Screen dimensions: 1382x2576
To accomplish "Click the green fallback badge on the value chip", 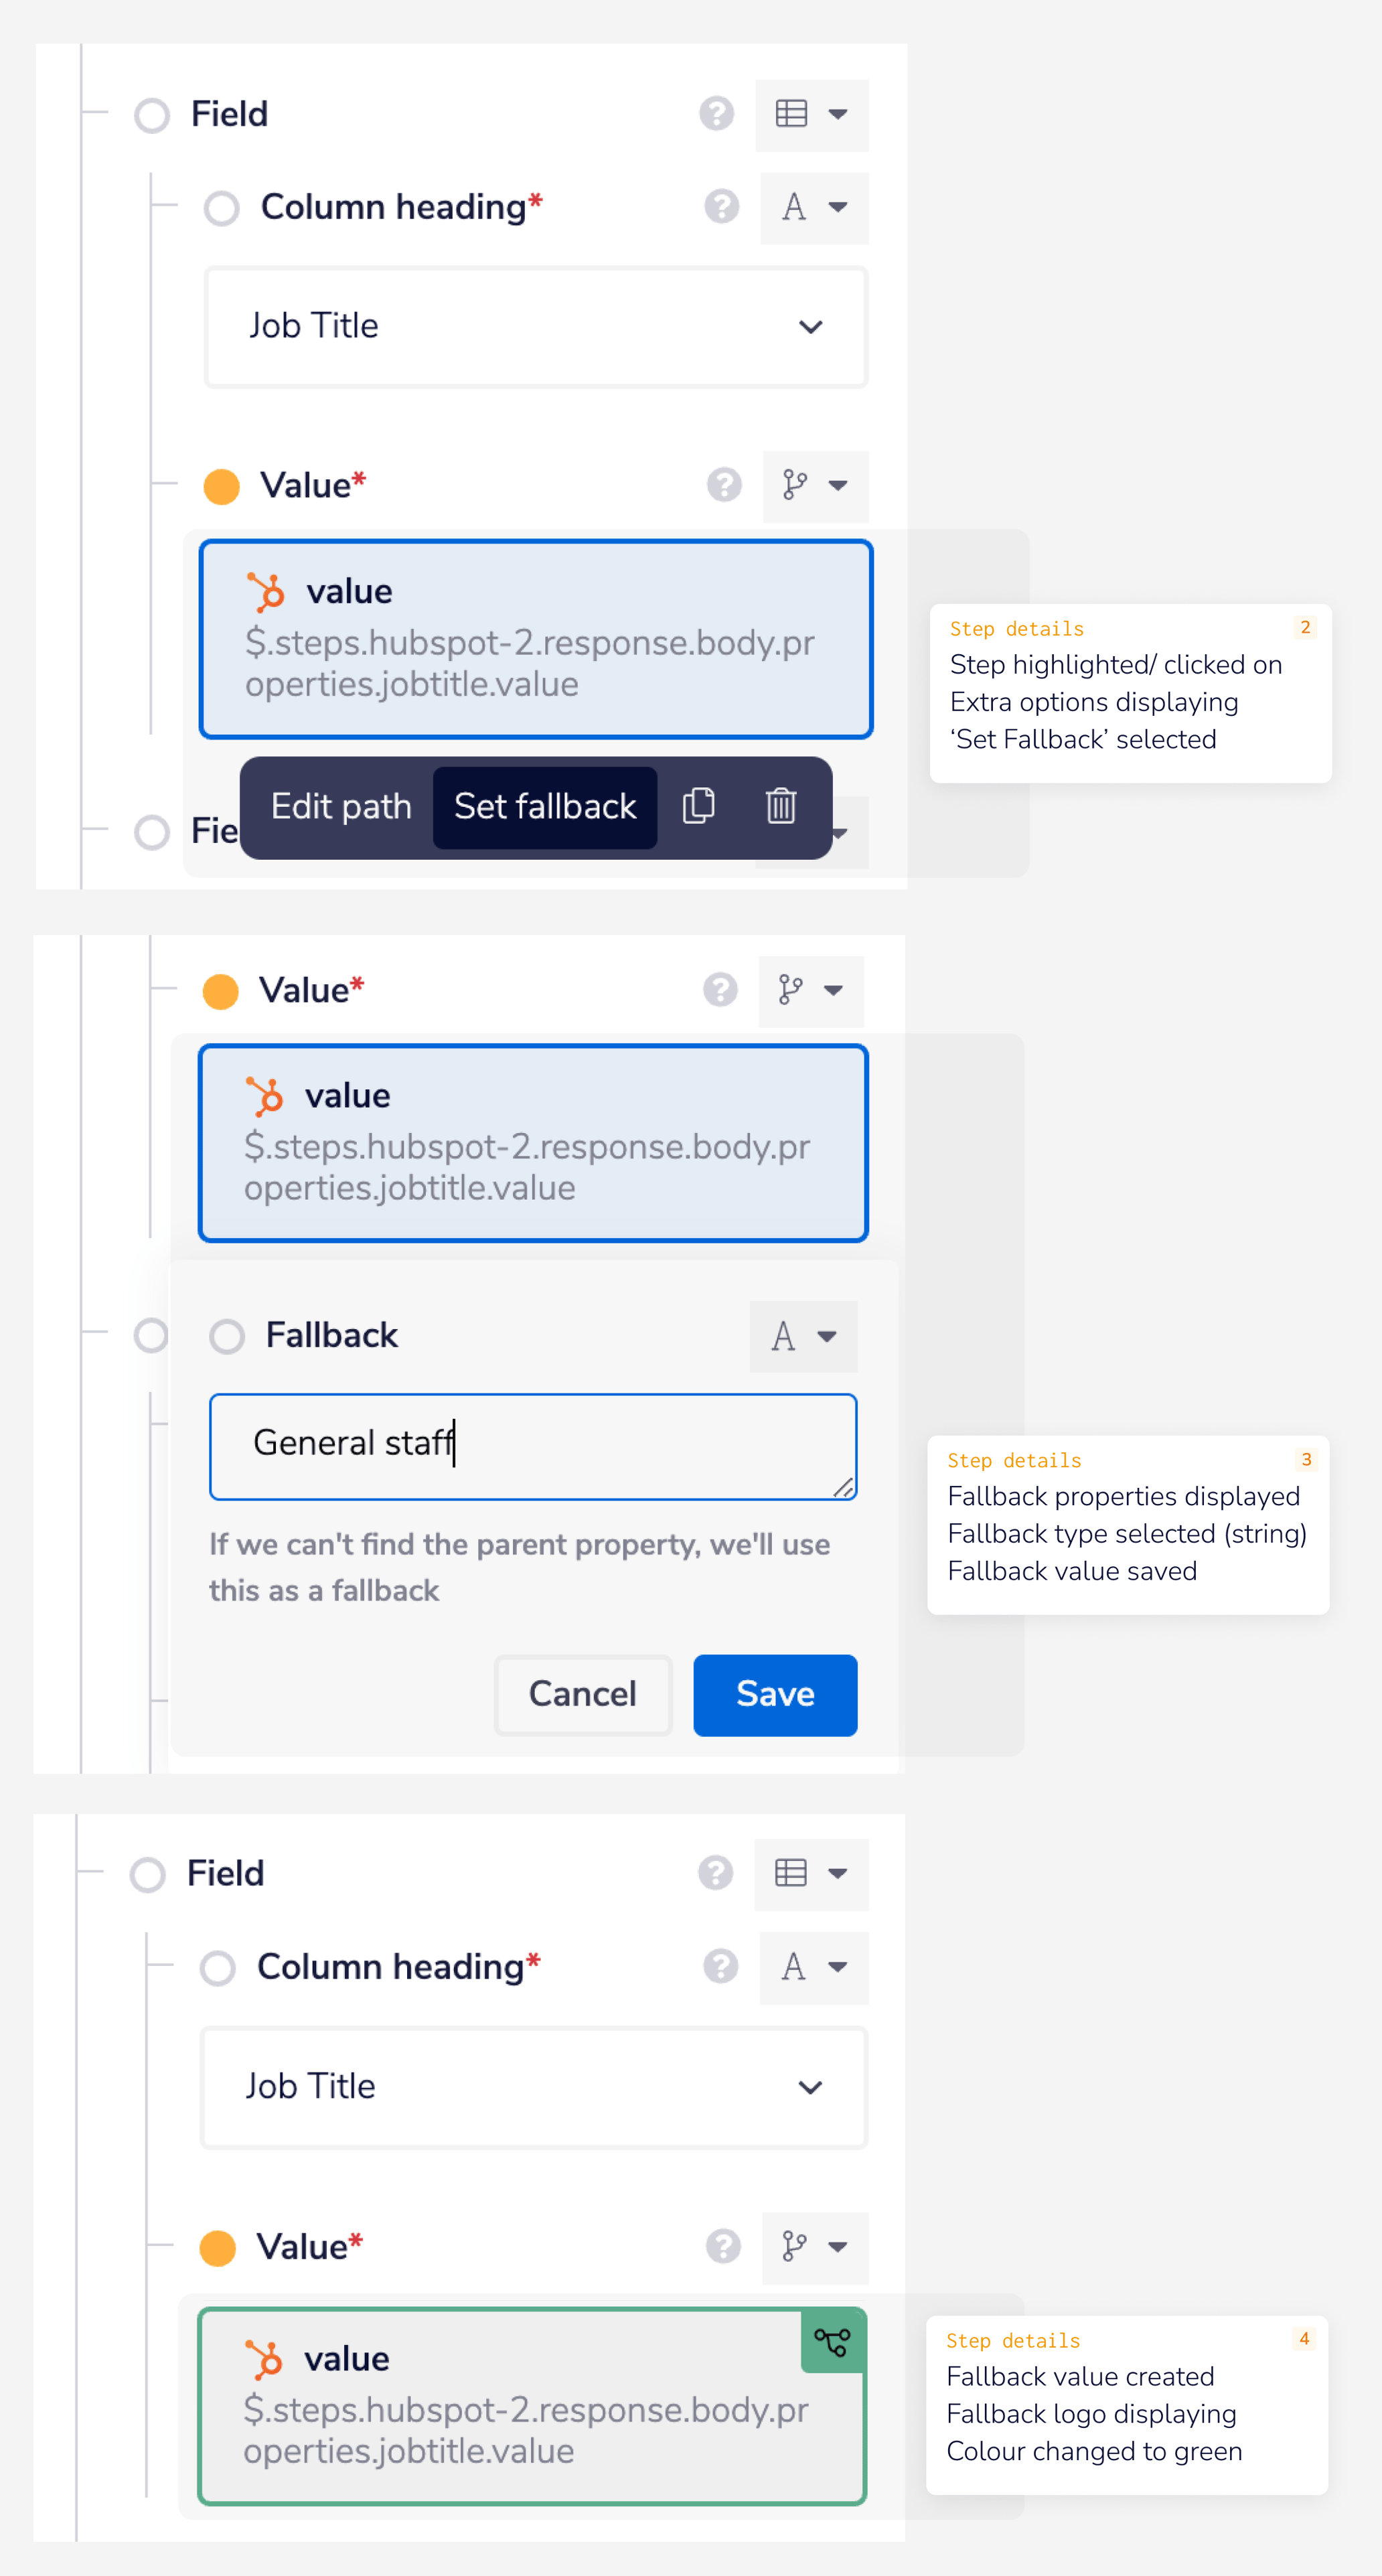I will pyautogui.click(x=833, y=2341).
